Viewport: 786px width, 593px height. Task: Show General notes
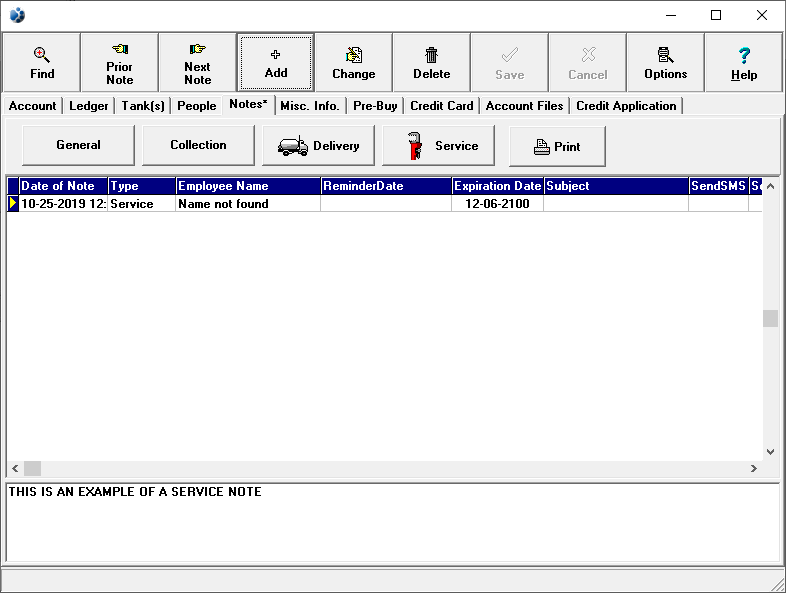78,145
